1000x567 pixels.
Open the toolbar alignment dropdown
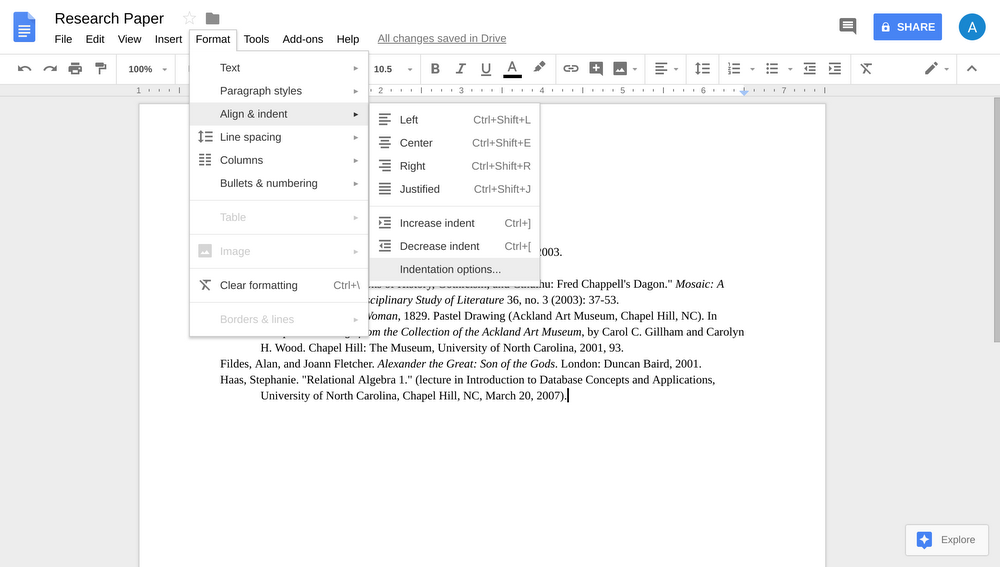click(x=666, y=68)
